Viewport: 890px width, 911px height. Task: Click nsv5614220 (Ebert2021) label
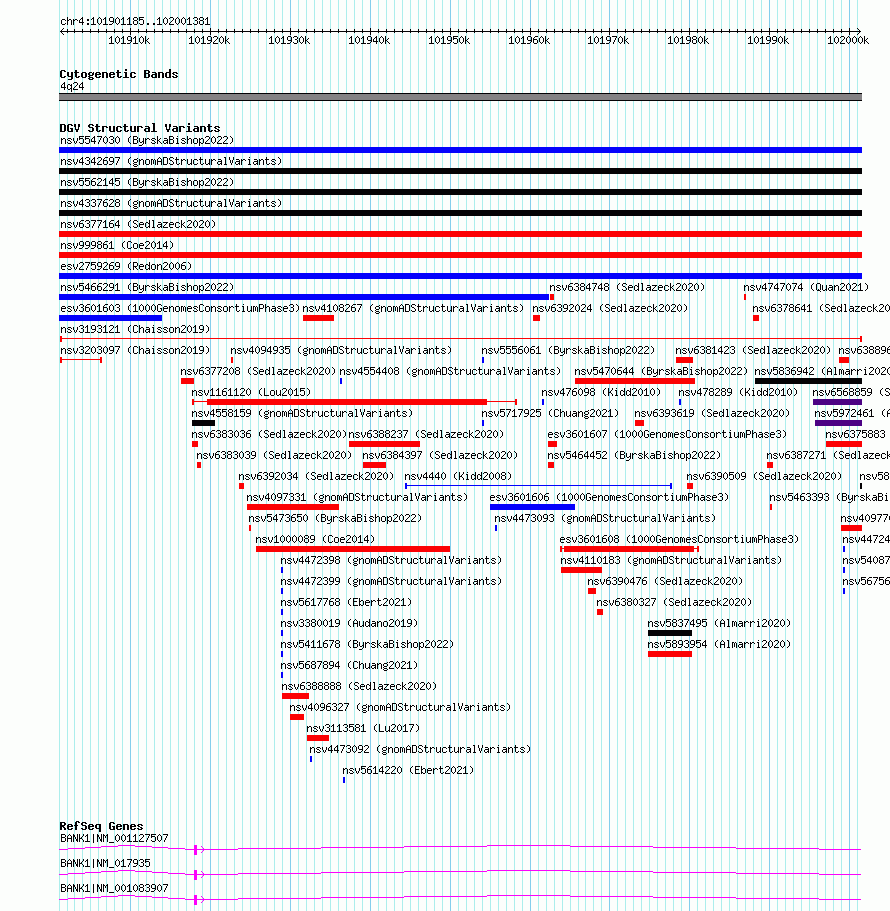[408, 768]
